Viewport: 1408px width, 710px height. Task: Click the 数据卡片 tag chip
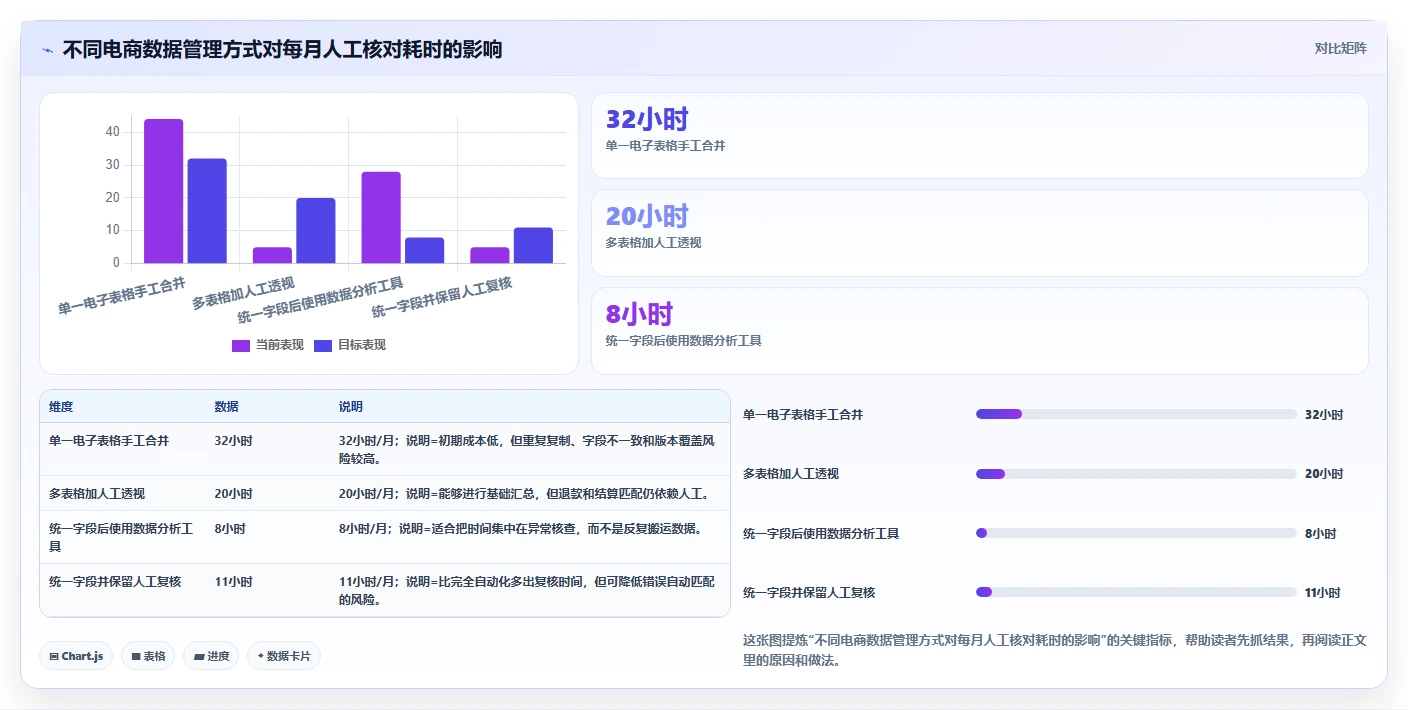[x=284, y=656]
